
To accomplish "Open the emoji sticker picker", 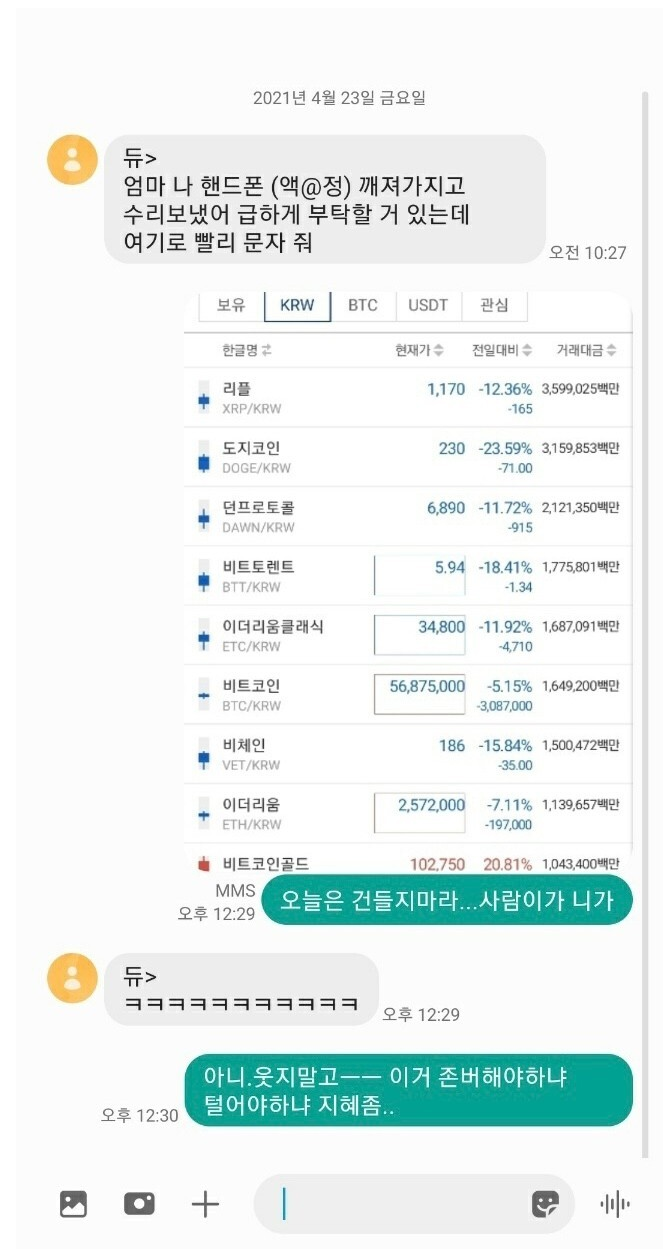I will (x=544, y=1204).
